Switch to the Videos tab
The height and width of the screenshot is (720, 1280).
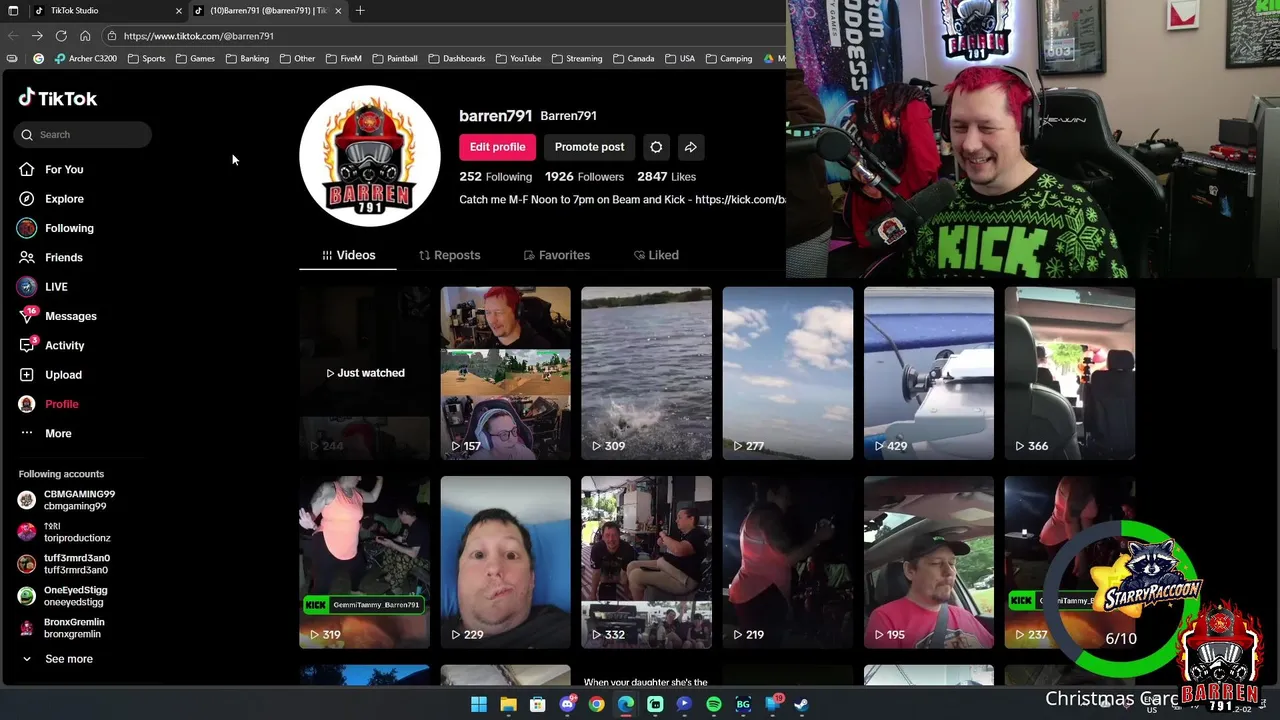coord(348,255)
